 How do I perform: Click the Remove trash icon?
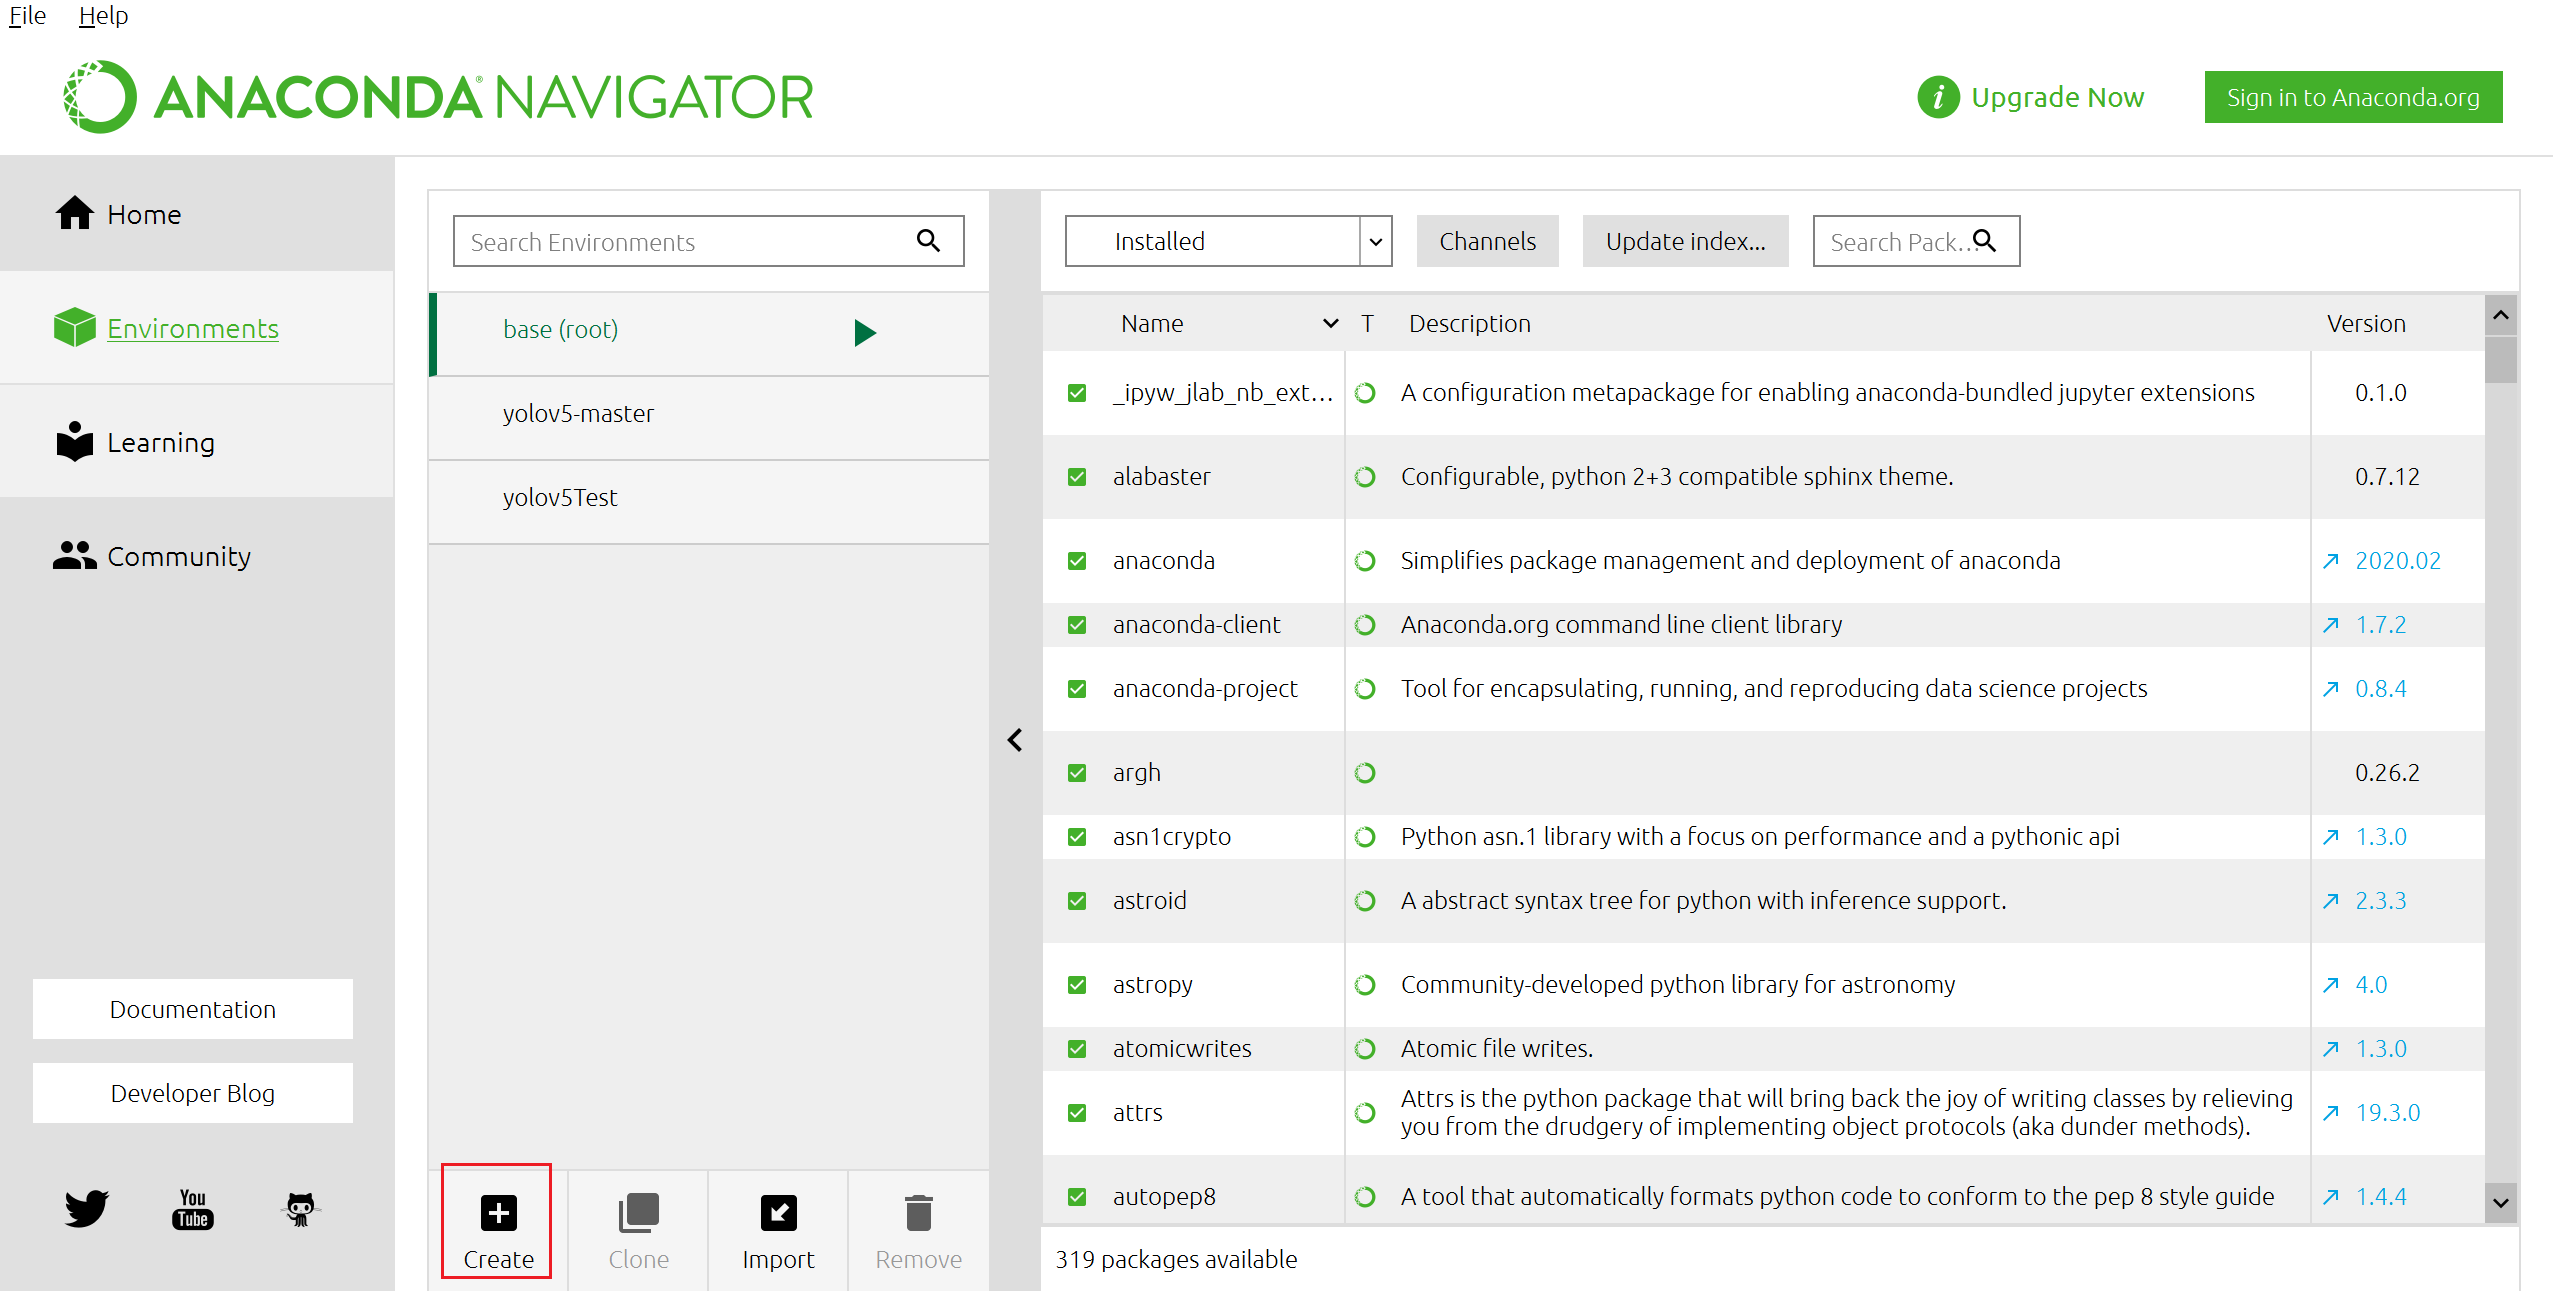[x=918, y=1213]
